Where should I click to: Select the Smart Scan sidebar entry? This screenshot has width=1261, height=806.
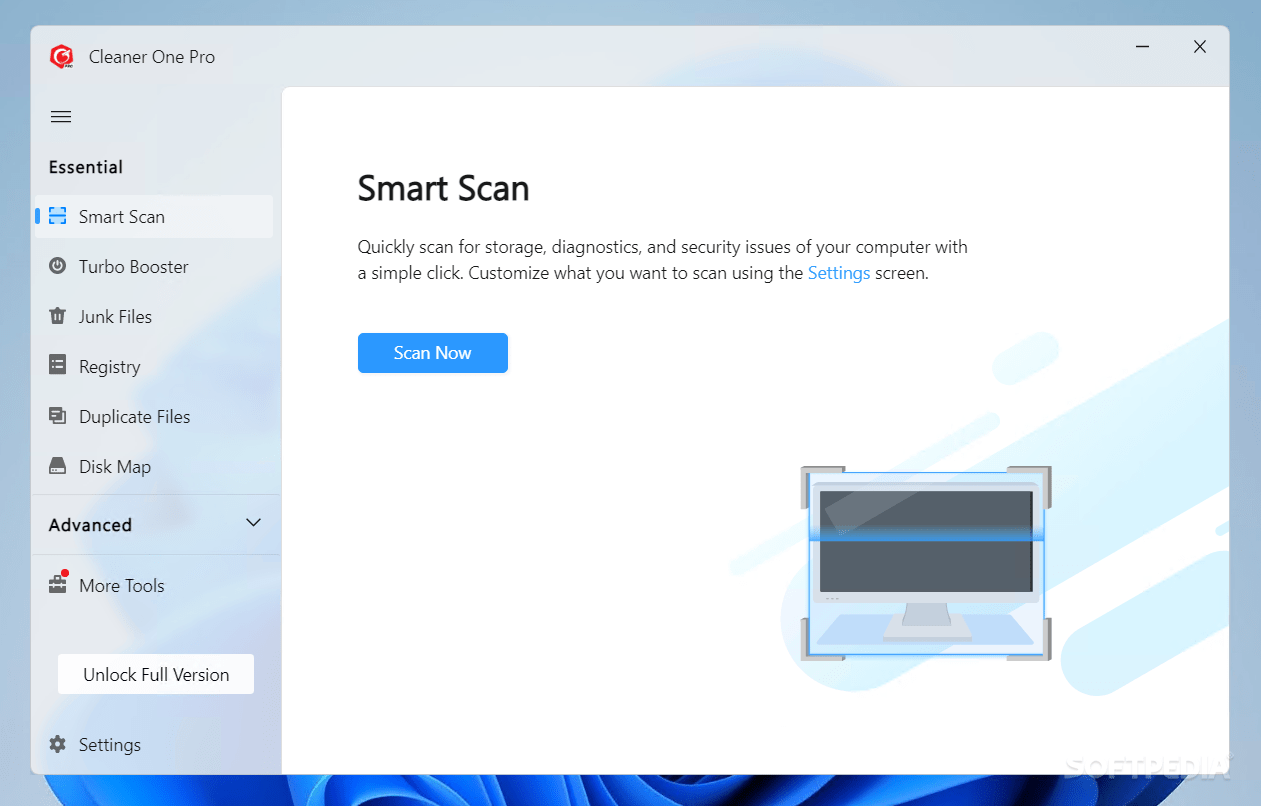click(x=122, y=216)
